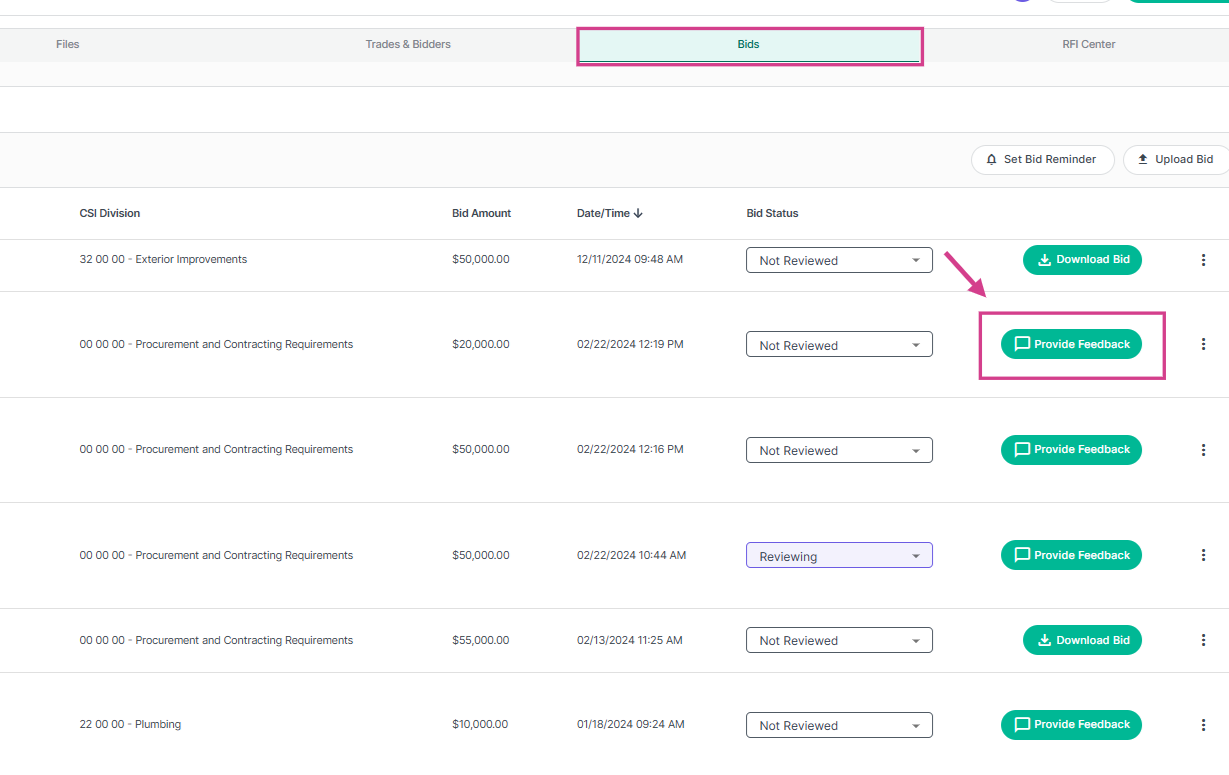The image size is (1229, 775).
Task: Open kebab menu for Plumbing row
Action: (x=1203, y=725)
